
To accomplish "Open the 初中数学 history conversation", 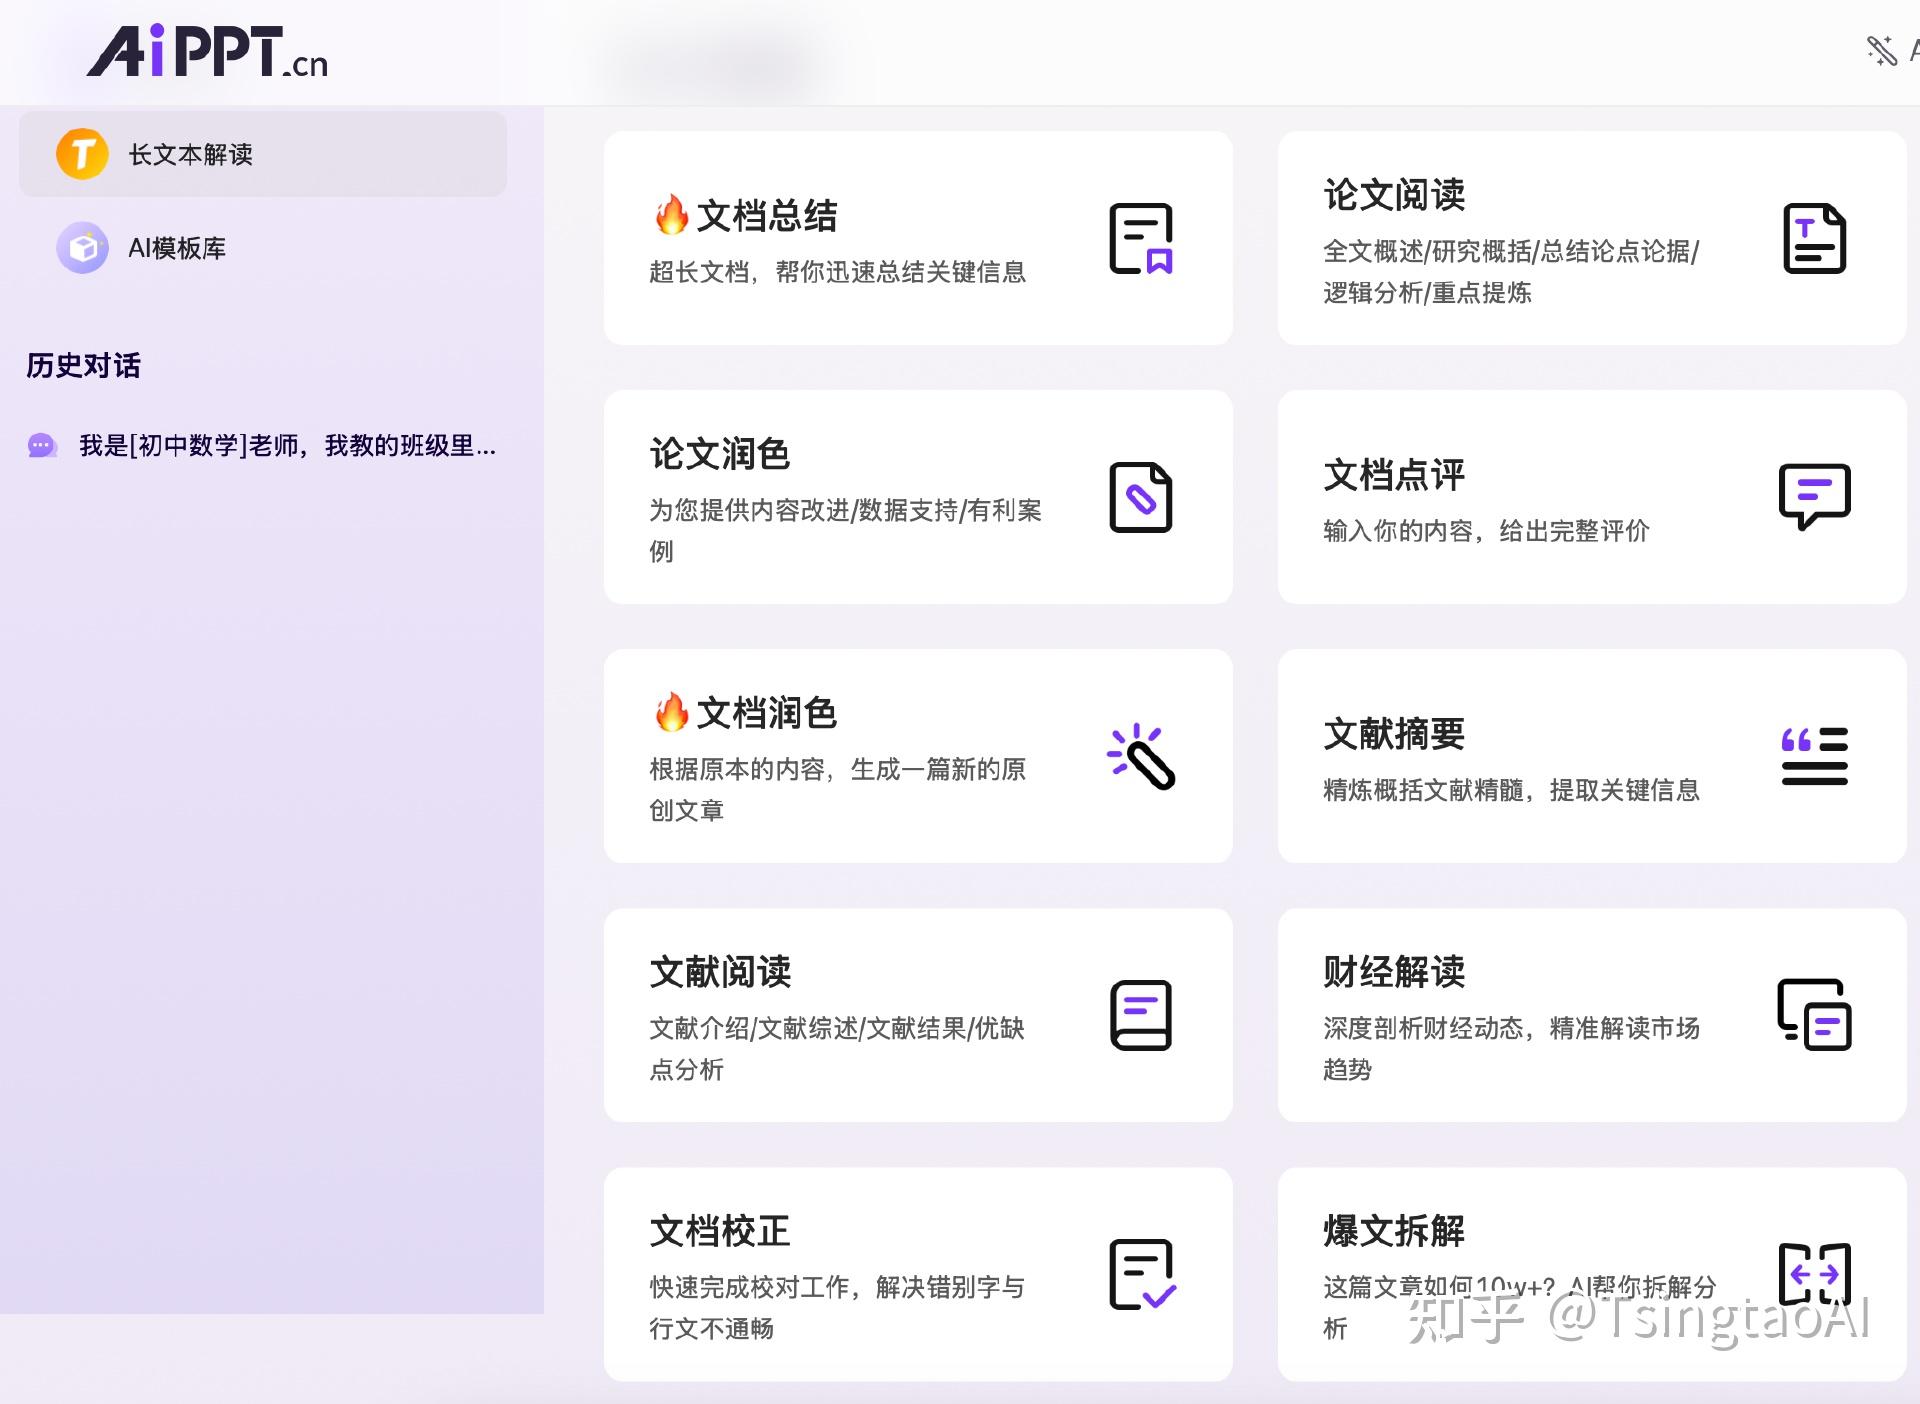I will tap(287, 447).
